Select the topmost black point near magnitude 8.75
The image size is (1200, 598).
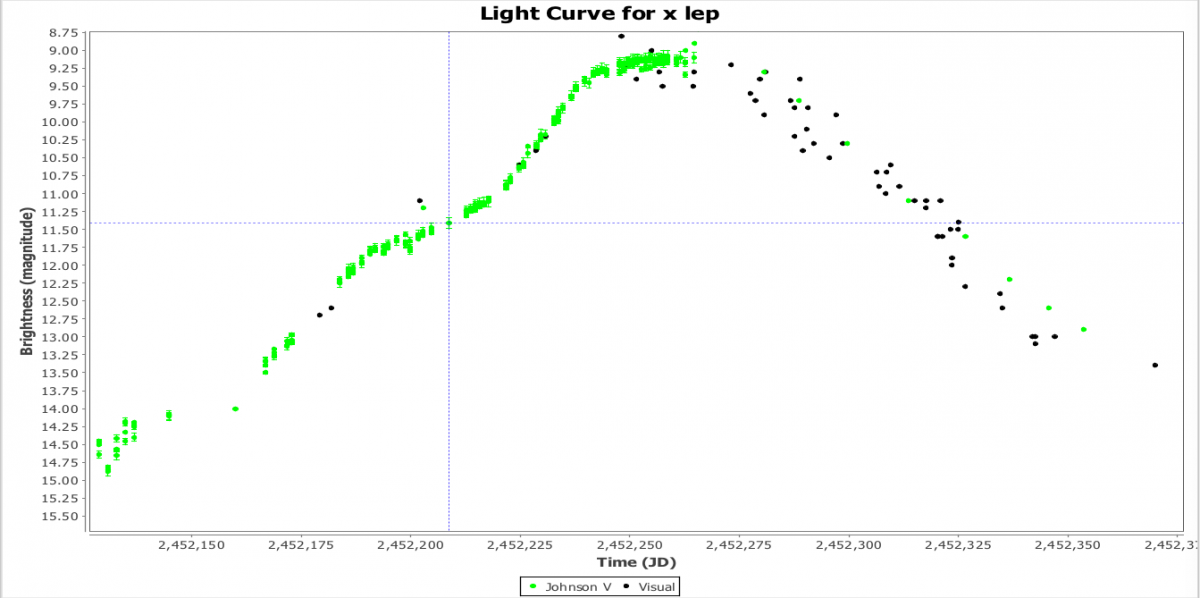[621, 36]
